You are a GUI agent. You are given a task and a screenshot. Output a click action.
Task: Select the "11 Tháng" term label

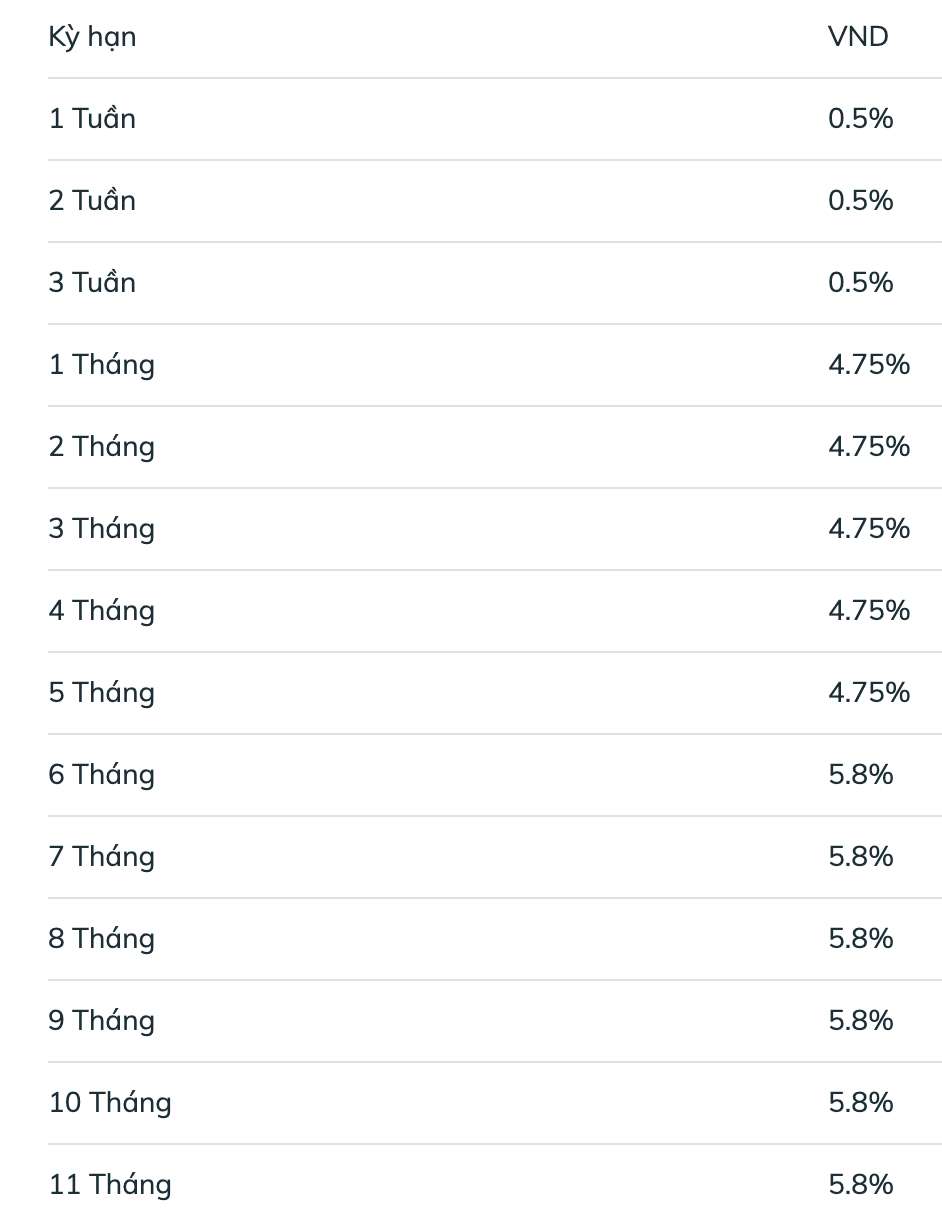click(x=110, y=1185)
